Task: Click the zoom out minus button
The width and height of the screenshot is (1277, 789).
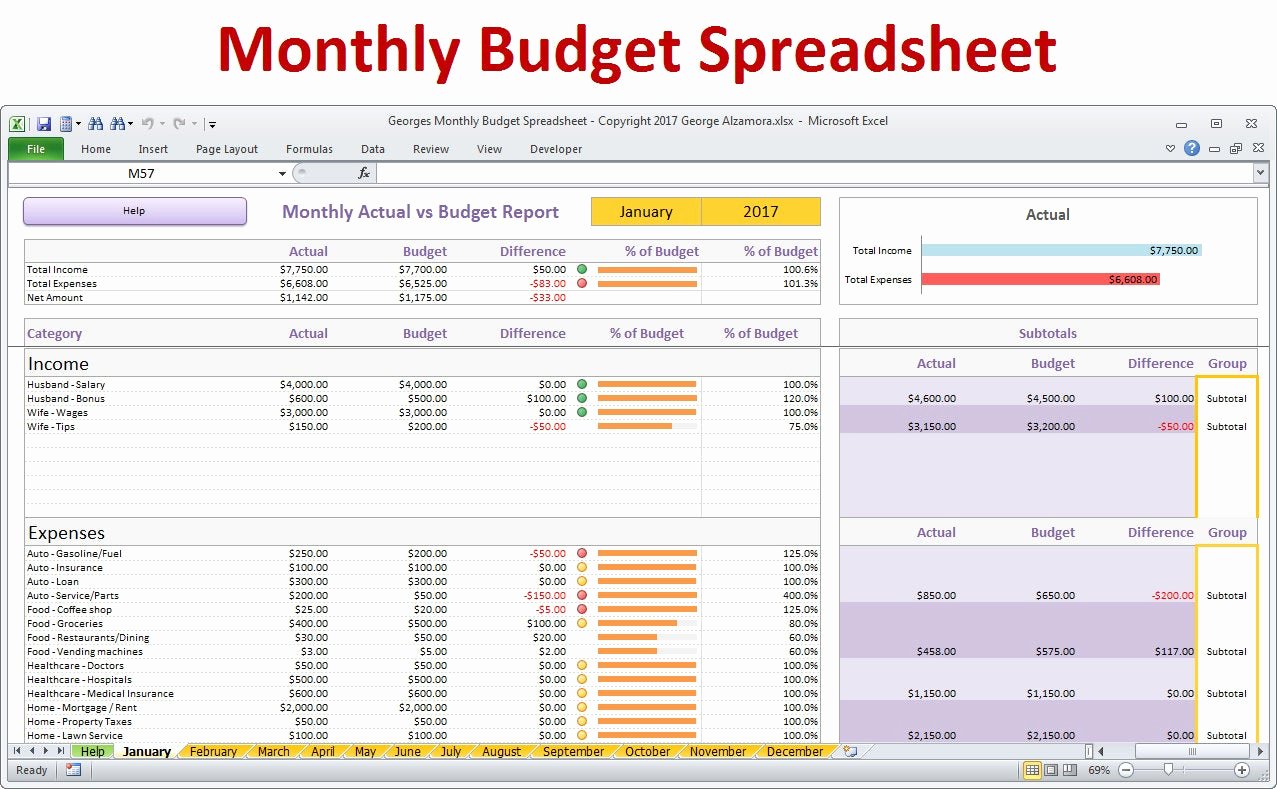Action: [x=1125, y=770]
